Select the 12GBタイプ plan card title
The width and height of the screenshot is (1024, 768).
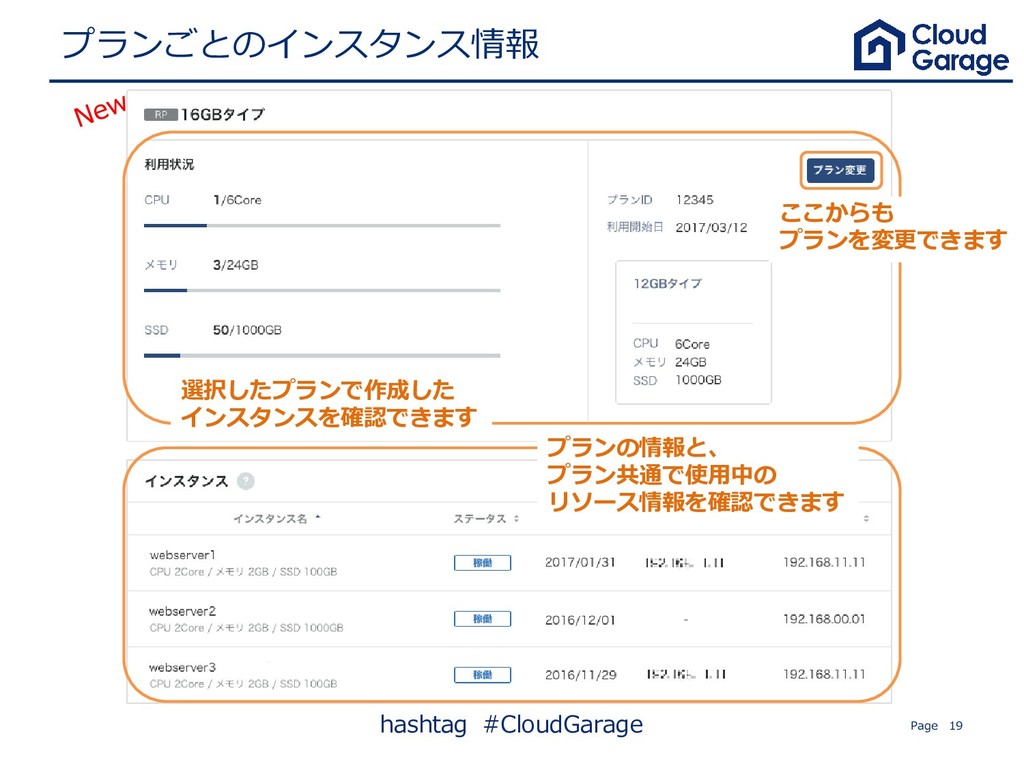click(667, 283)
